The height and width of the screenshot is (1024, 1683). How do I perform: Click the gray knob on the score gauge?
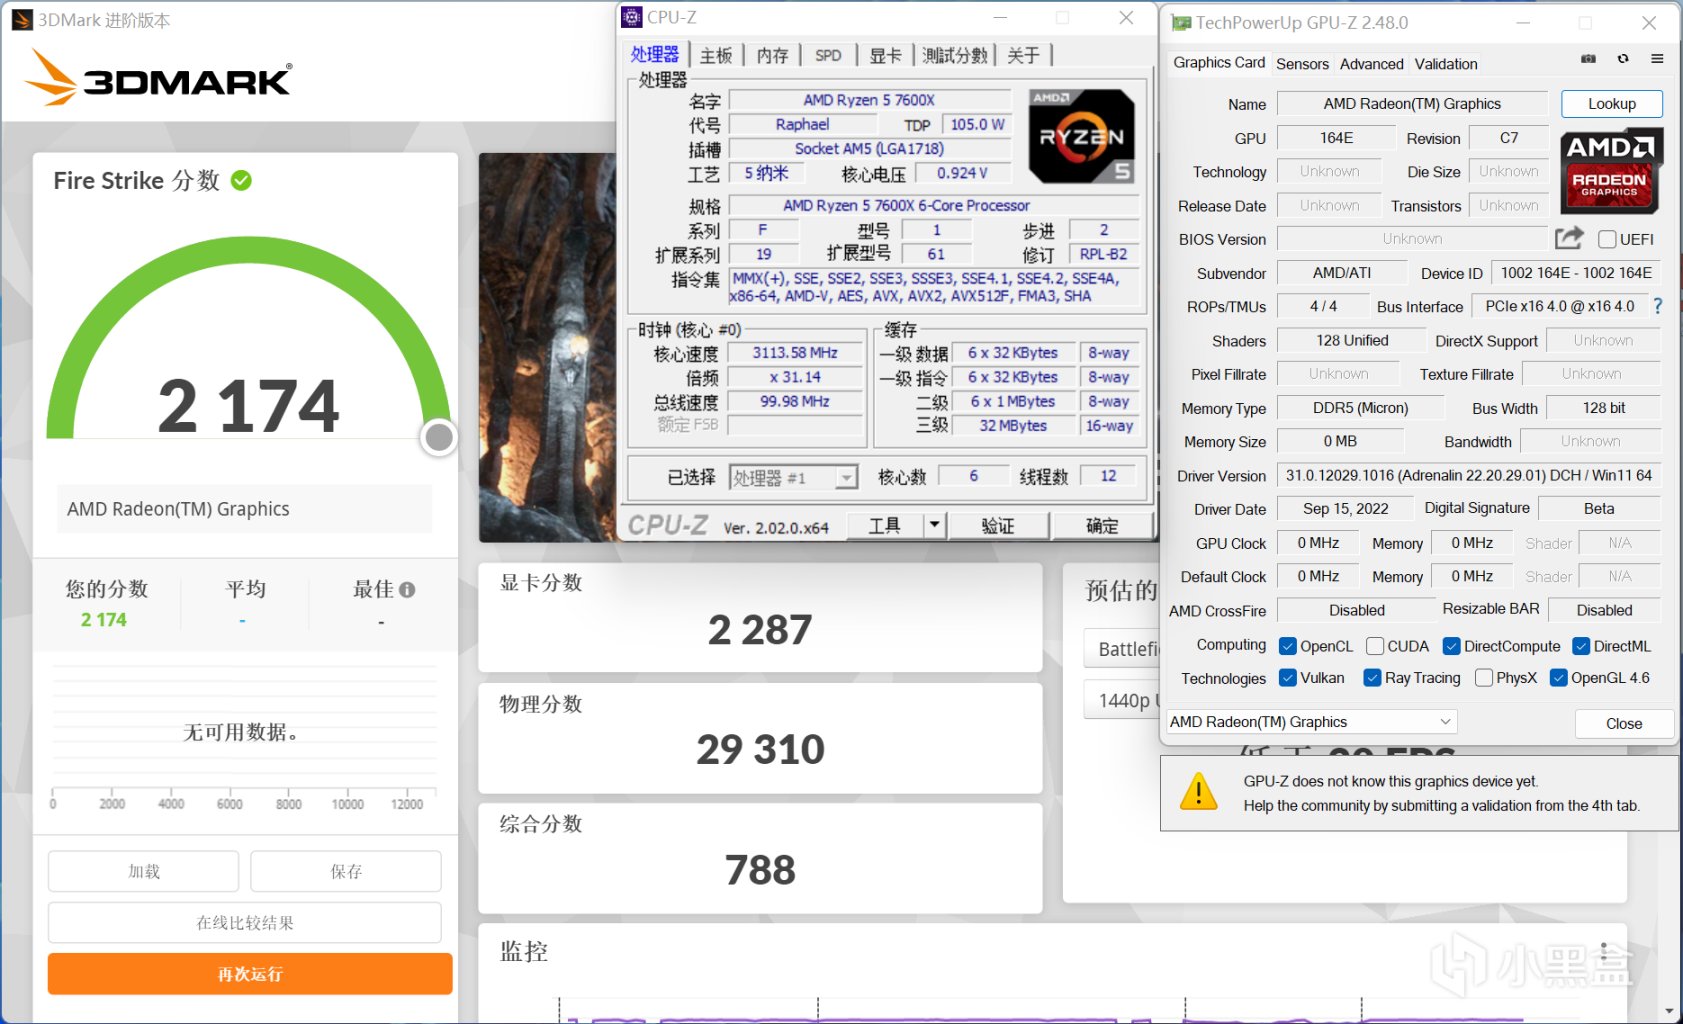[439, 437]
